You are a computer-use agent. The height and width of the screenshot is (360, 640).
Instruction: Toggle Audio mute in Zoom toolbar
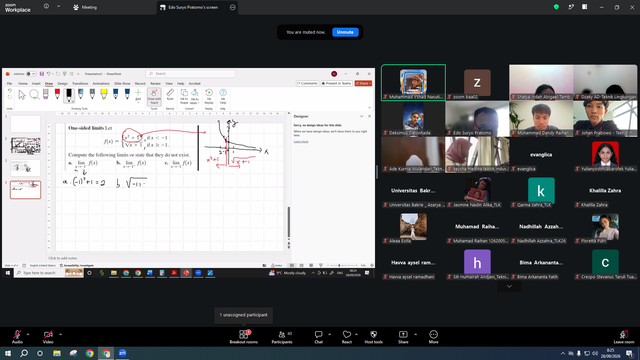(17, 337)
